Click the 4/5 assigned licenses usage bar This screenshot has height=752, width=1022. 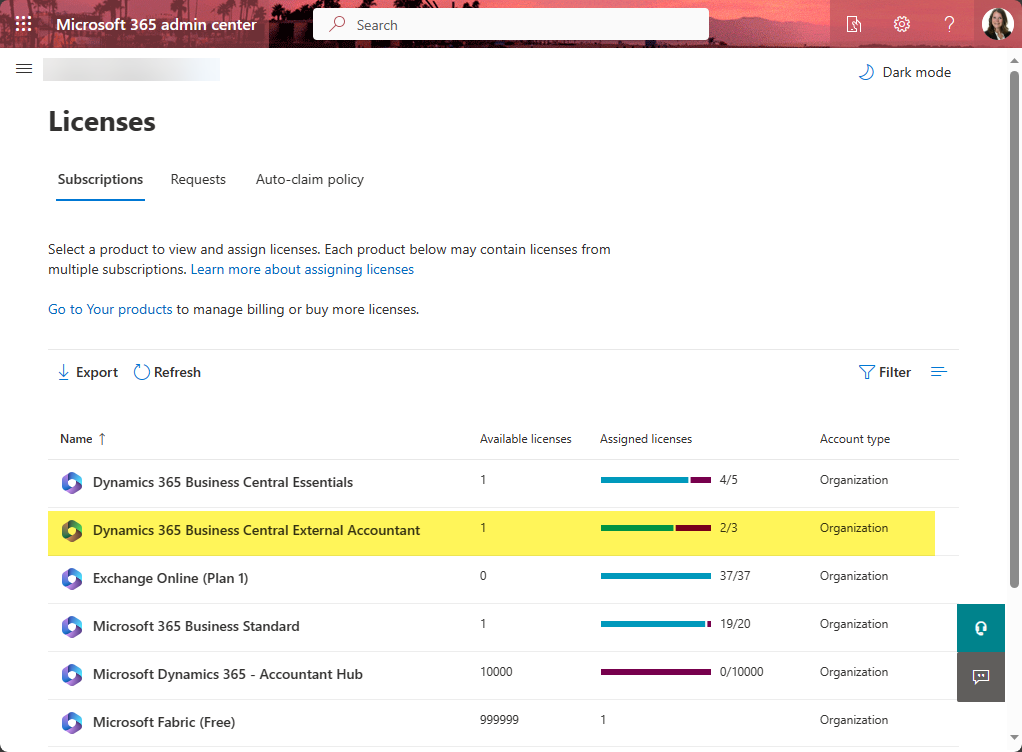coord(656,480)
